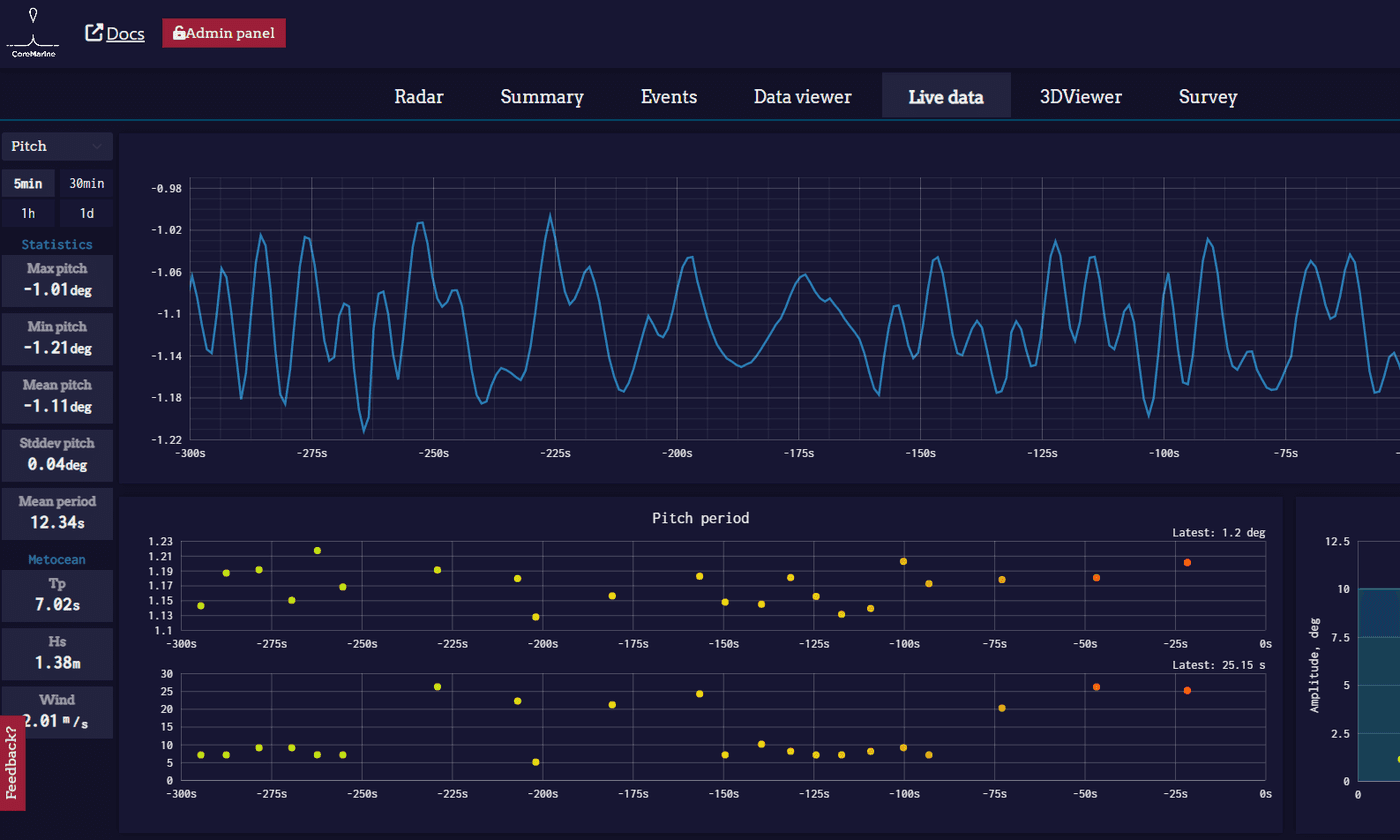Screen dimensions: 1400x840
Task: Open the Admin panel button
Action: point(224,33)
